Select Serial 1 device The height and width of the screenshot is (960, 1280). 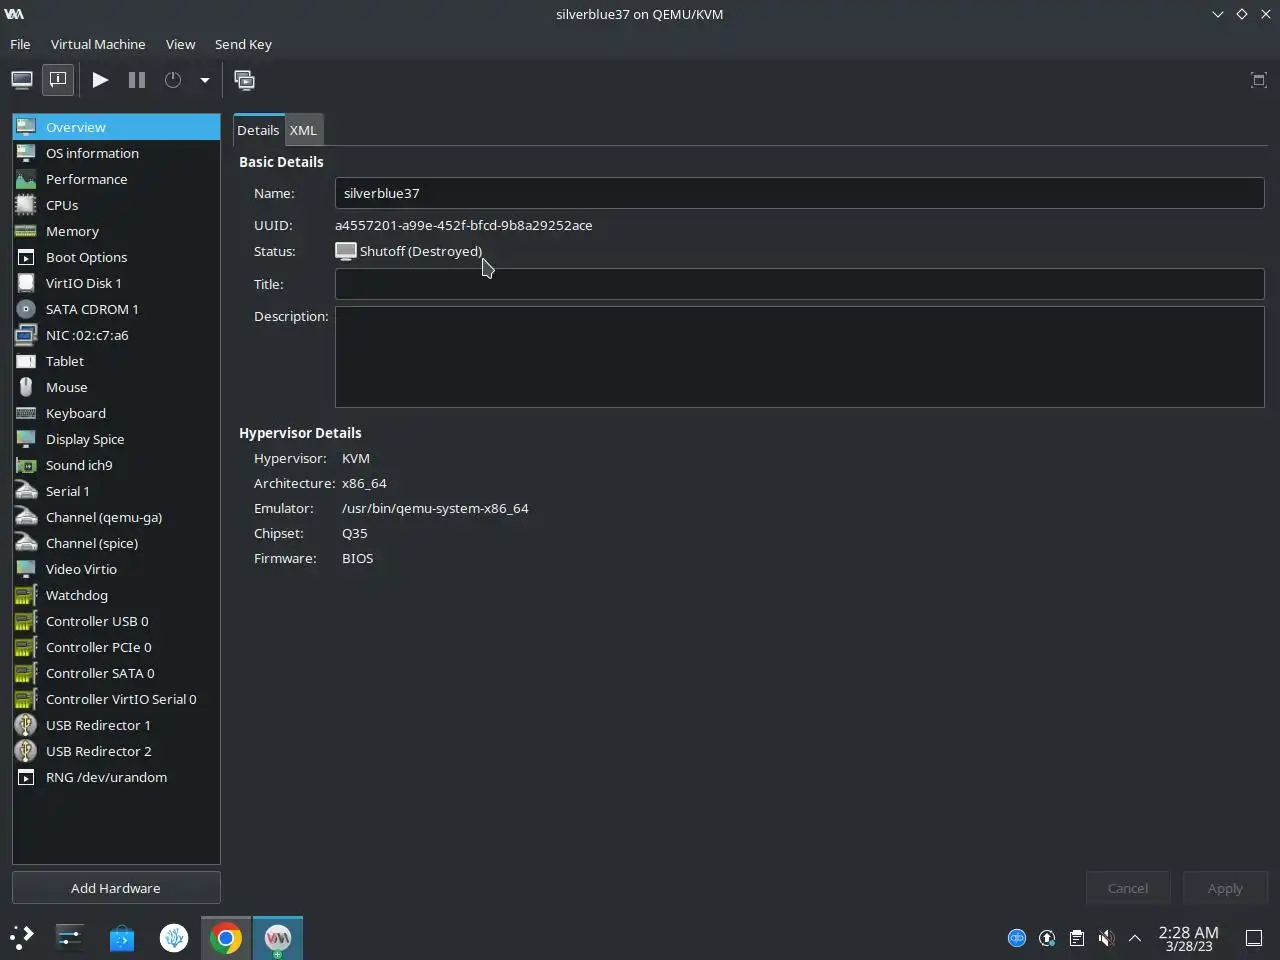point(116,491)
